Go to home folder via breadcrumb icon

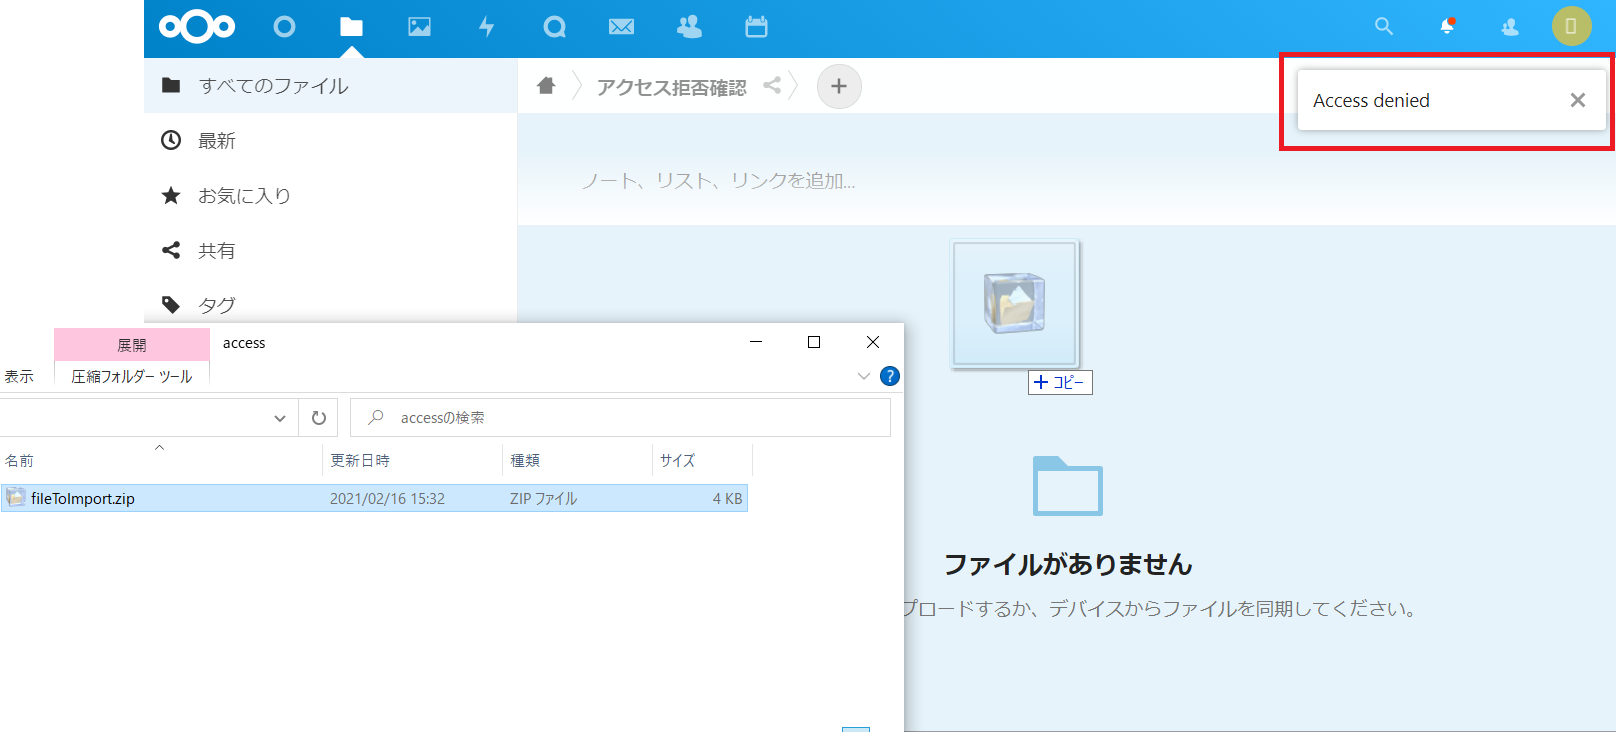(546, 86)
